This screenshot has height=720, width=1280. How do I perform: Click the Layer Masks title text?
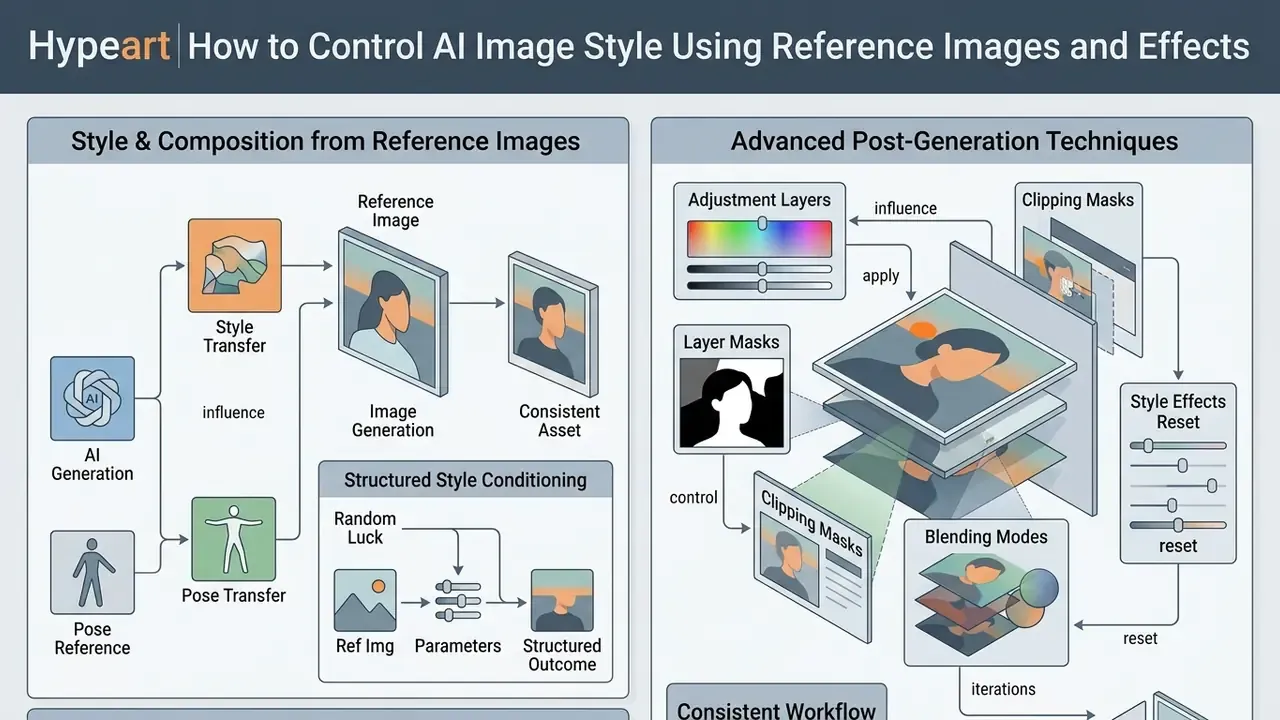tap(731, 342)
